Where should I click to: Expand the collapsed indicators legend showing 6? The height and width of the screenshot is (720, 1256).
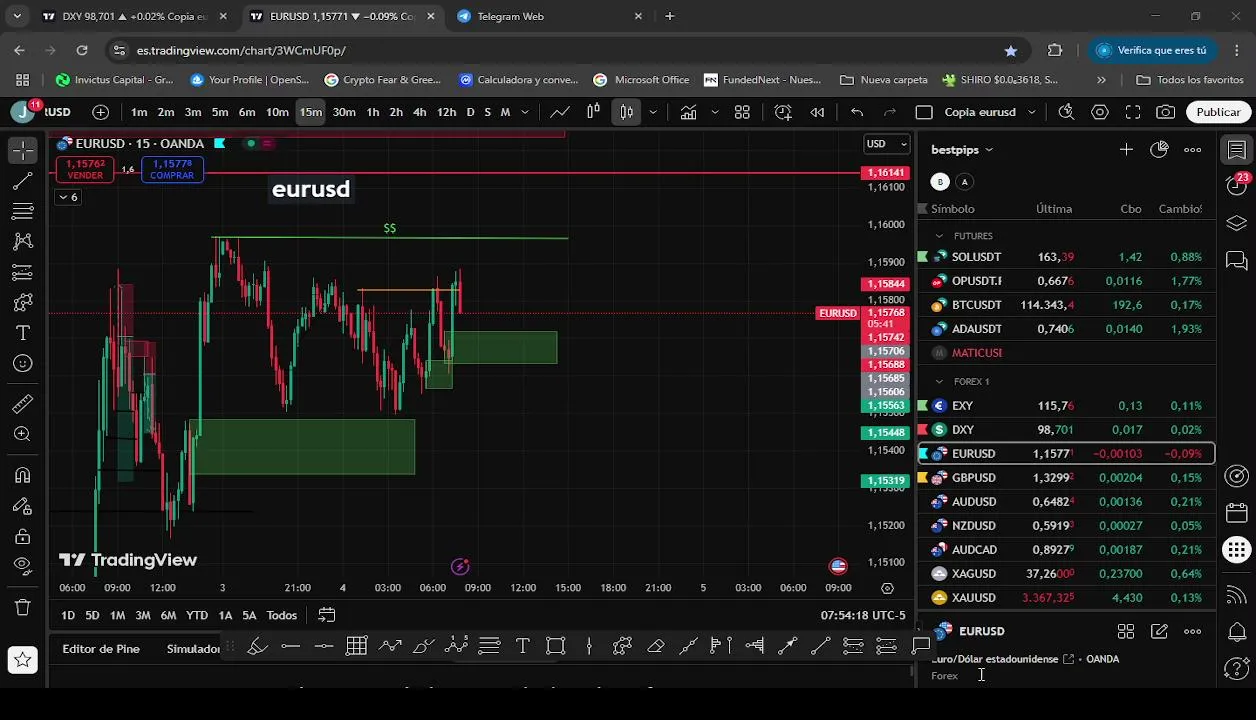68,197
